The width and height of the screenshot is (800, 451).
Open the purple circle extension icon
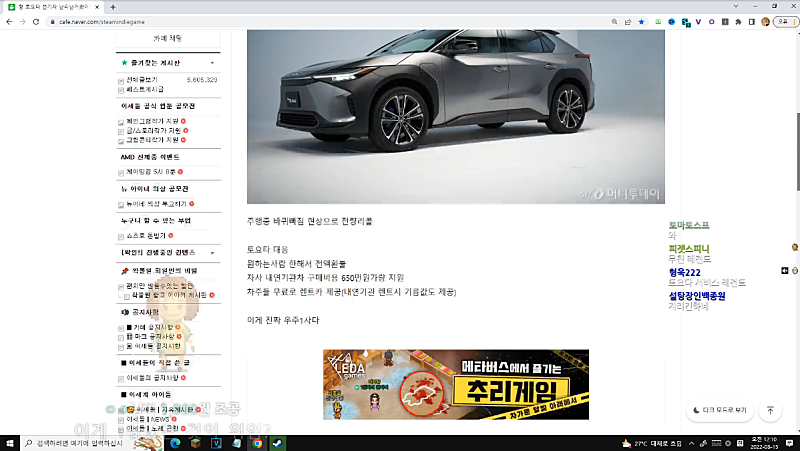click(x=711, y=22)
